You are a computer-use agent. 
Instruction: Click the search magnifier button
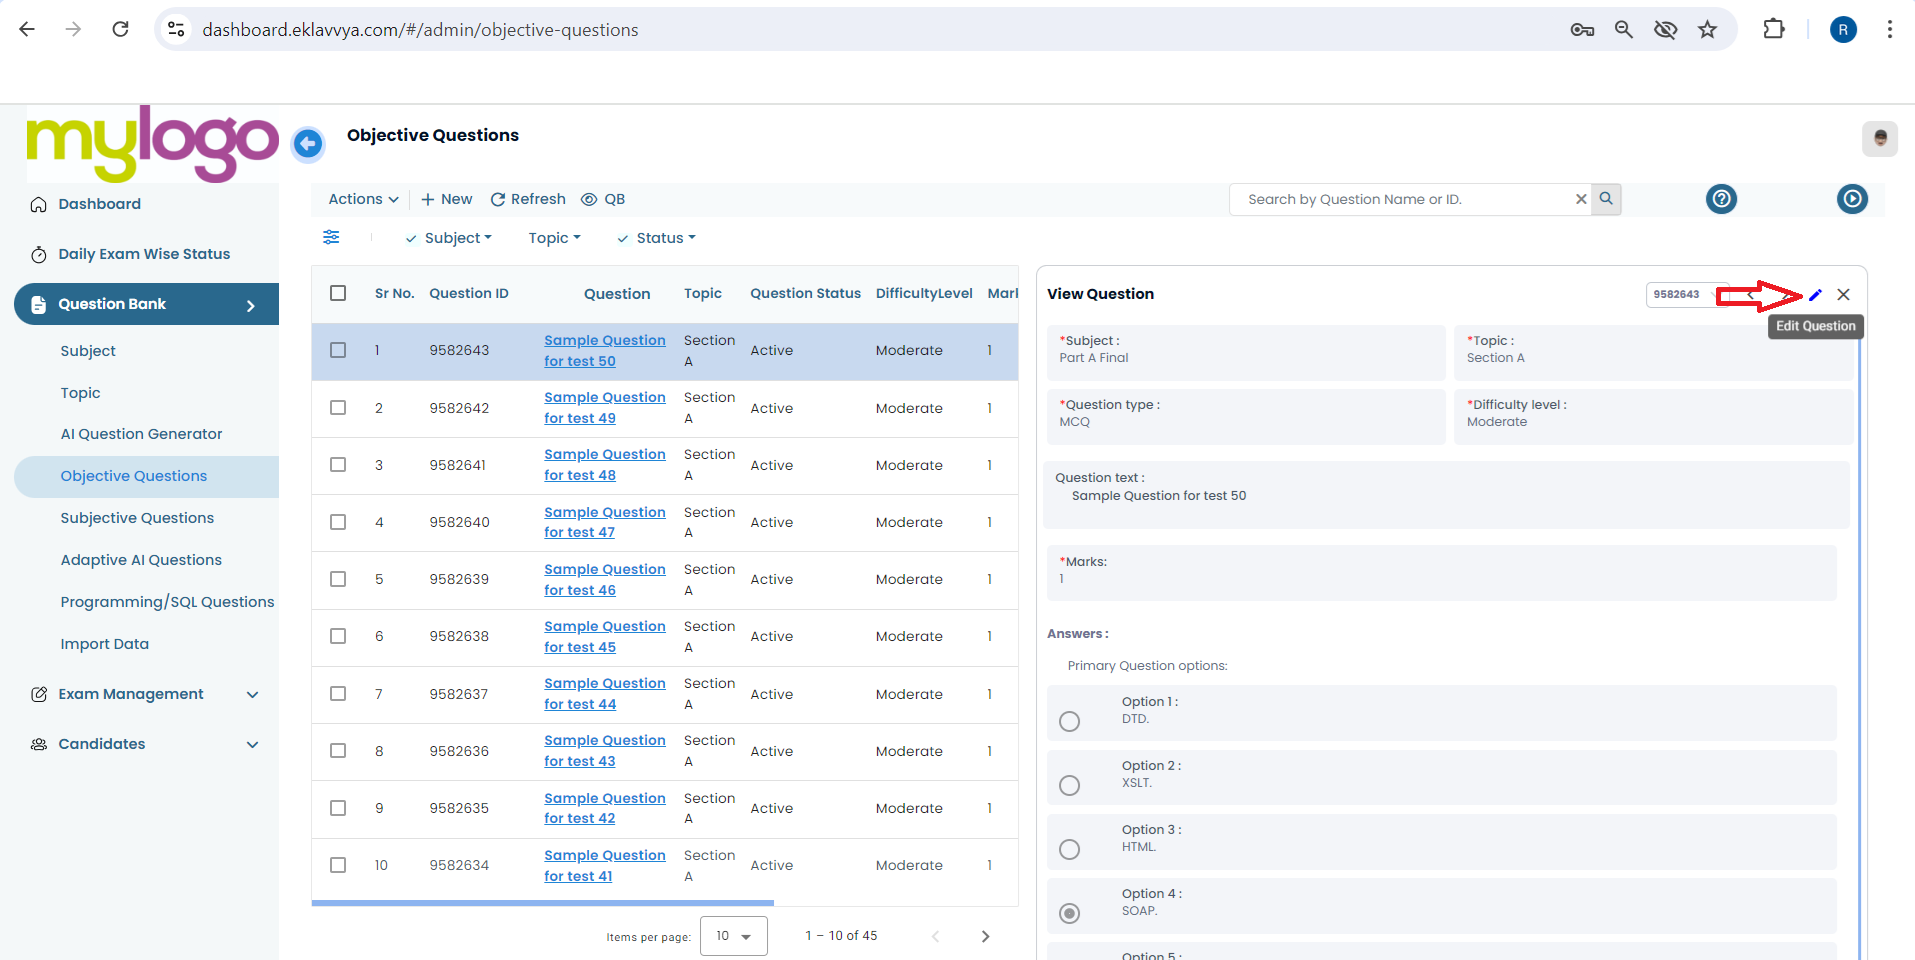[1606, 199]
